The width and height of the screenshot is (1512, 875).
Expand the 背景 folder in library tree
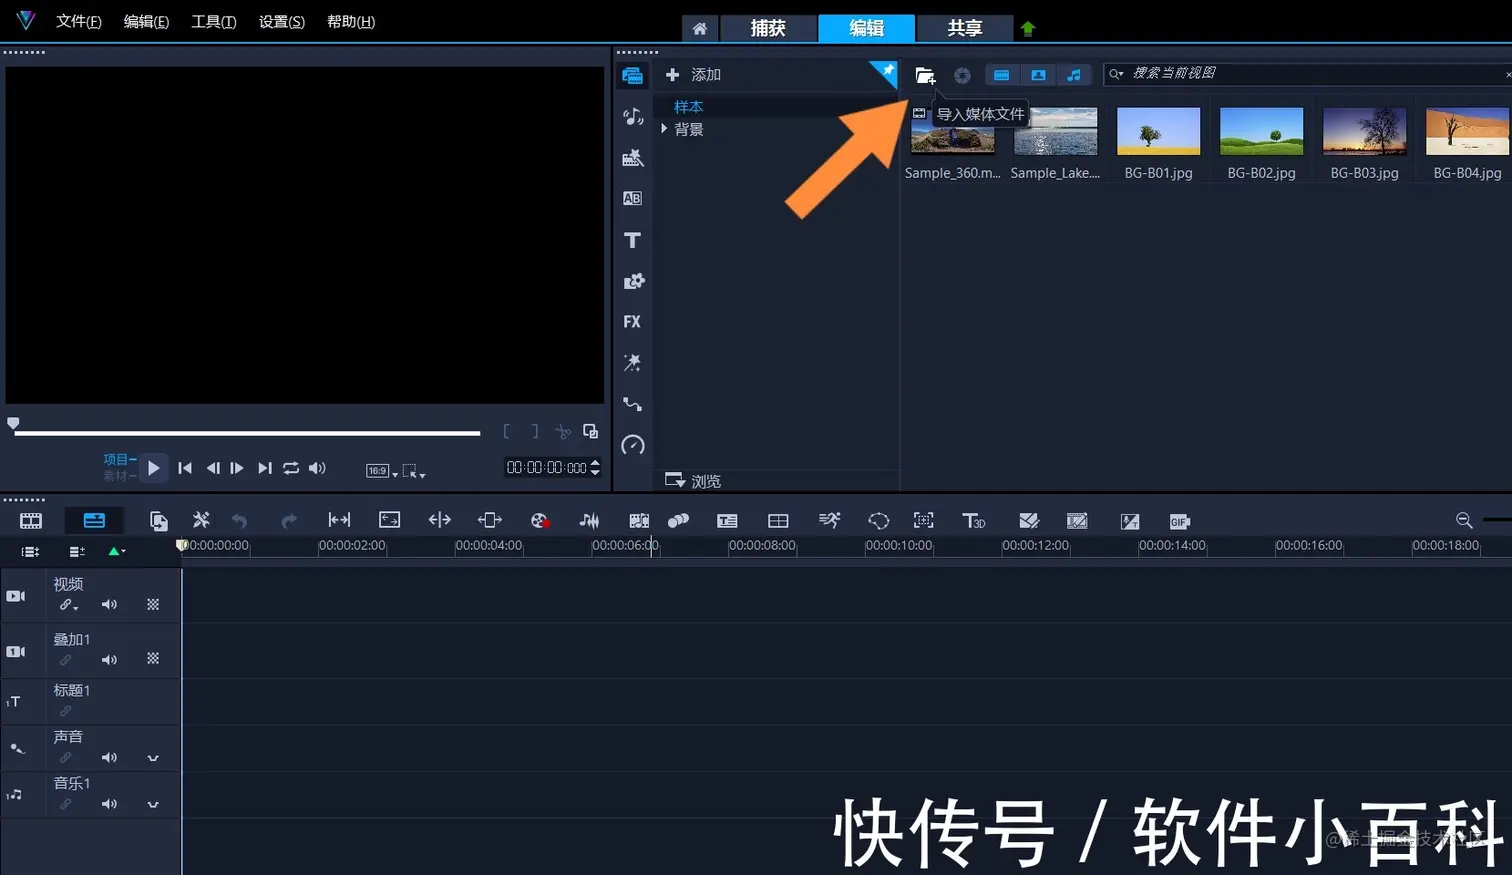(663, 129)
